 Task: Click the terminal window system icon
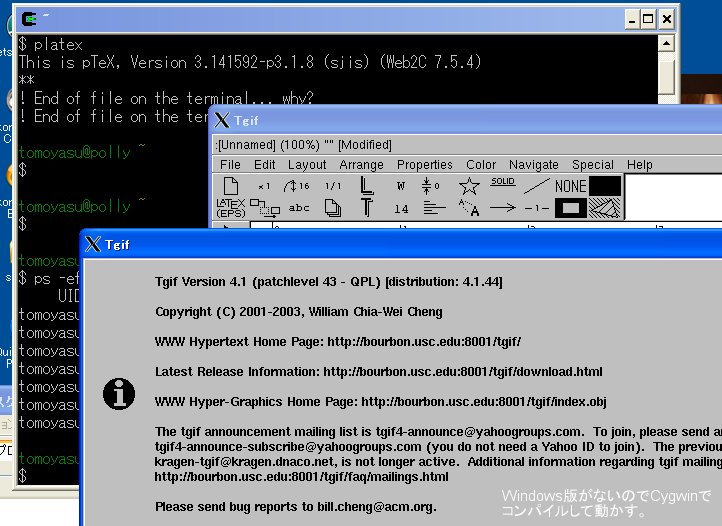pos(29,19)
